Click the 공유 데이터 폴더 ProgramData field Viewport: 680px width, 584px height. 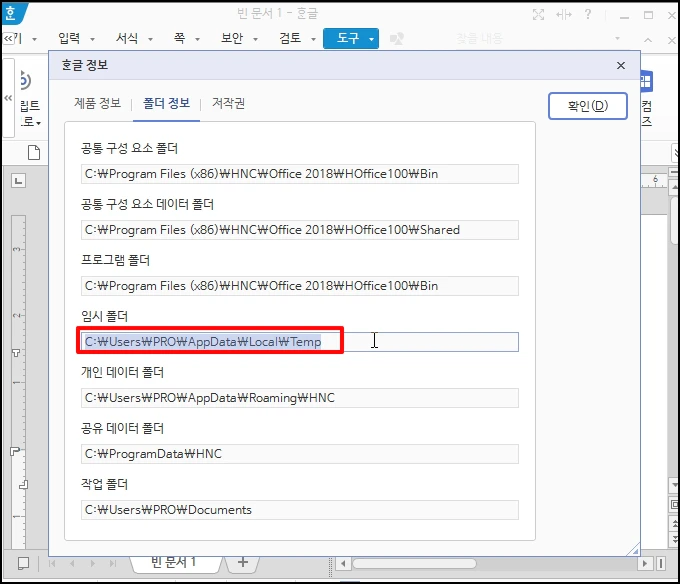pos(300,454)
